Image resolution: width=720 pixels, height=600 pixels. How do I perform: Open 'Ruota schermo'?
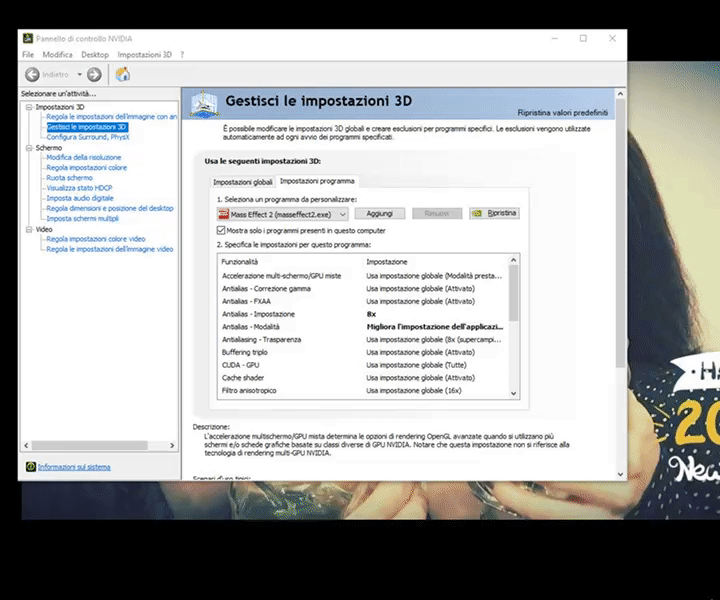tap(69, 178)
